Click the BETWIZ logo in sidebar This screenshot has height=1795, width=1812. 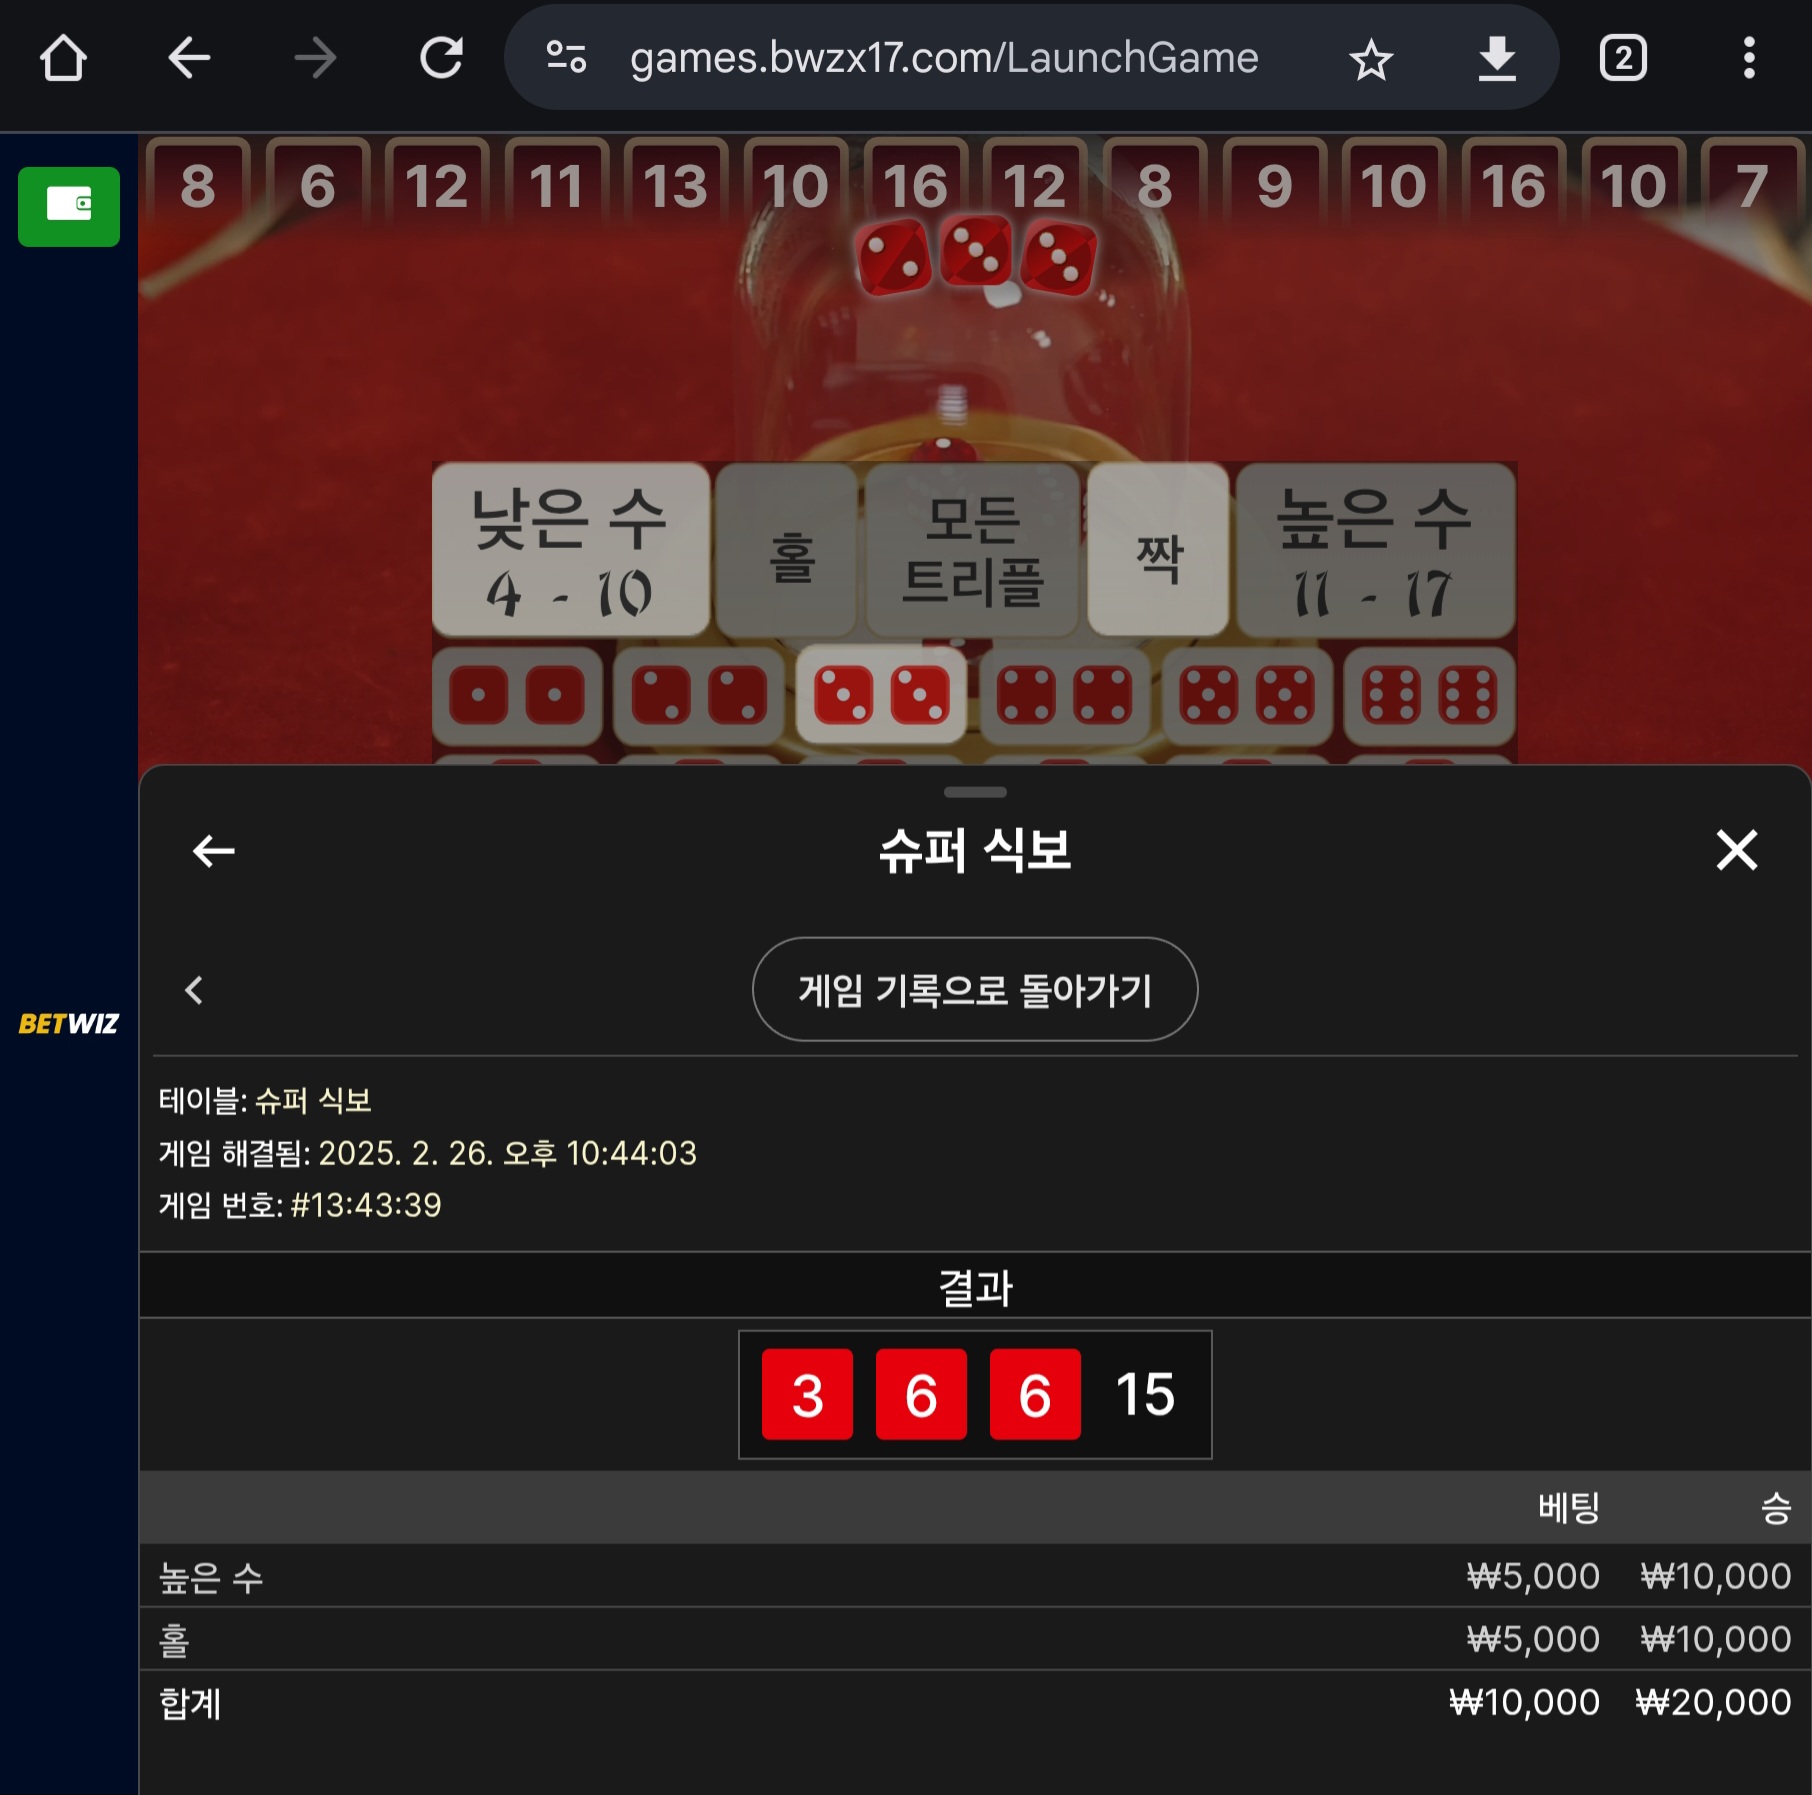tap(69, 1023)
